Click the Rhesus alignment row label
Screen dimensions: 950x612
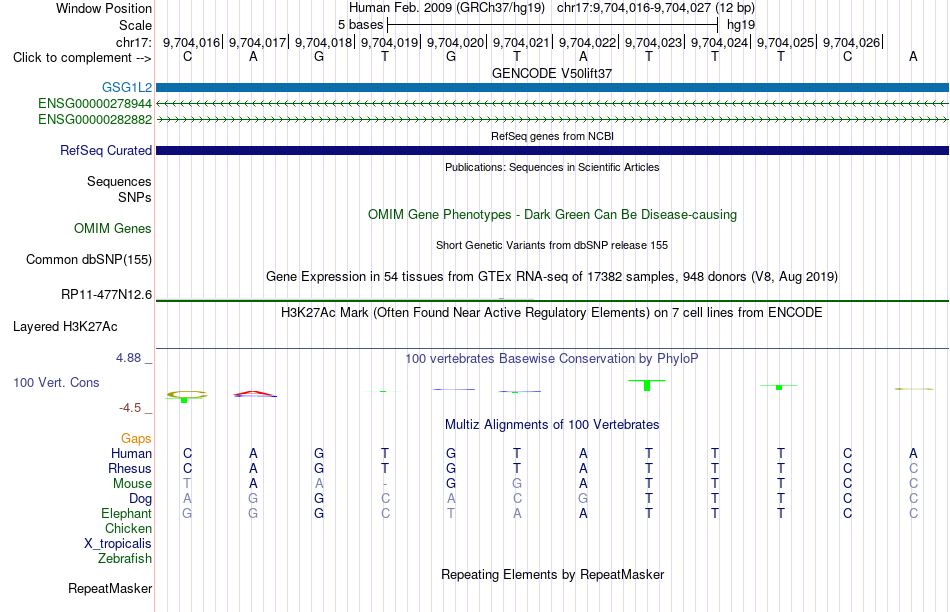pos(130,468)
